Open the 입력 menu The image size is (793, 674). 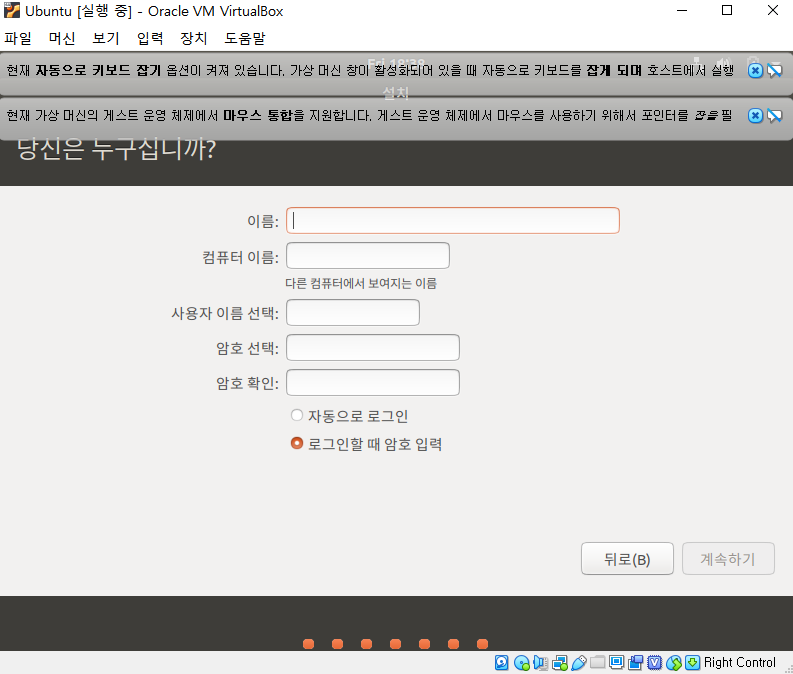coord(150,38)
